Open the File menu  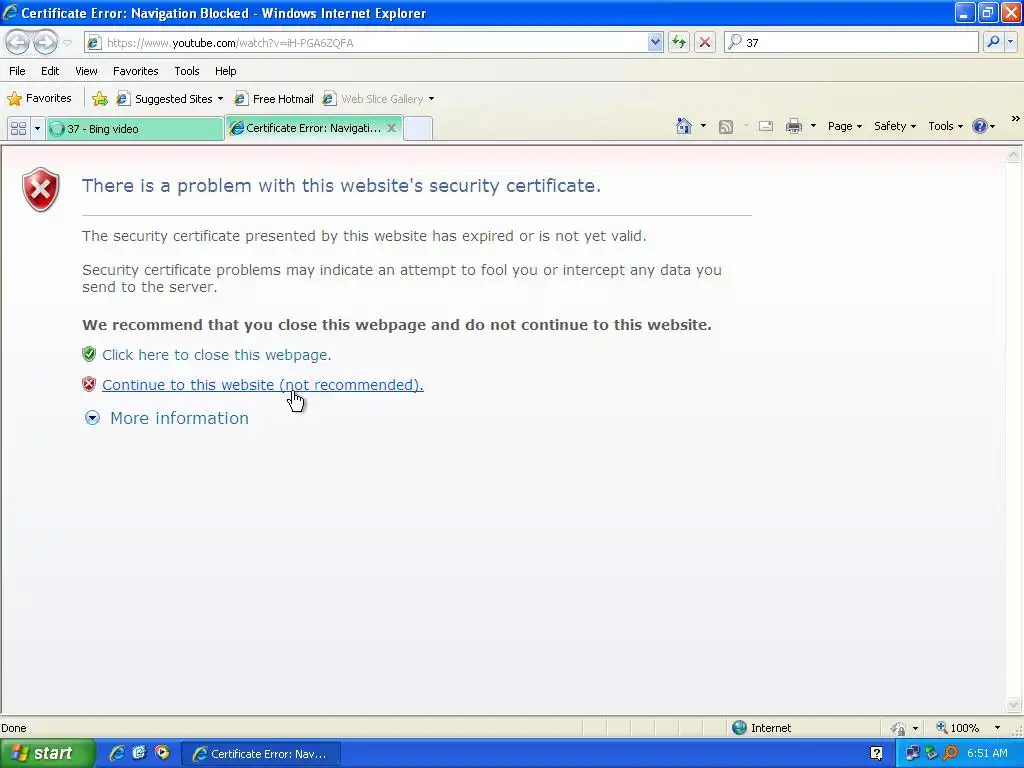tap(17, 71)
